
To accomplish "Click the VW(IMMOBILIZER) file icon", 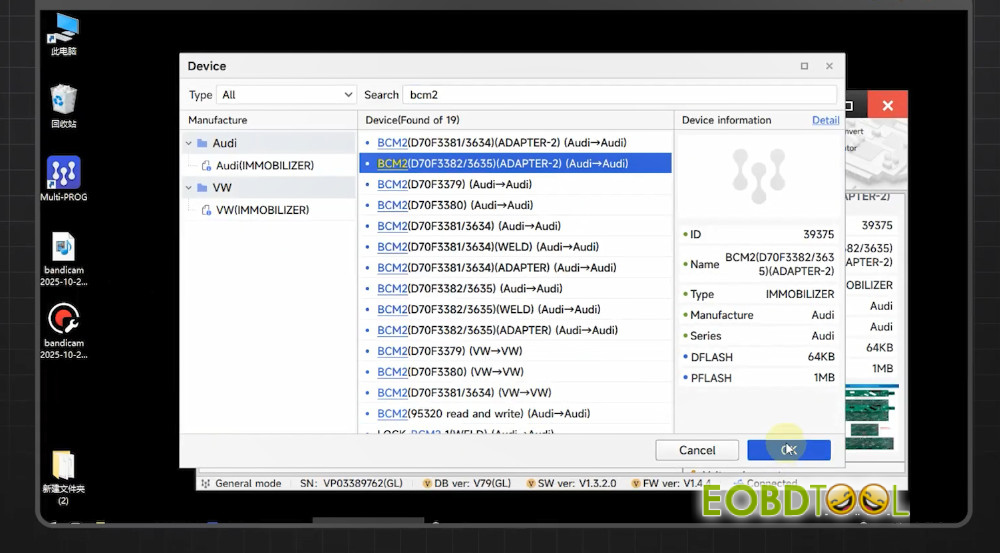I will pos(207,210).
